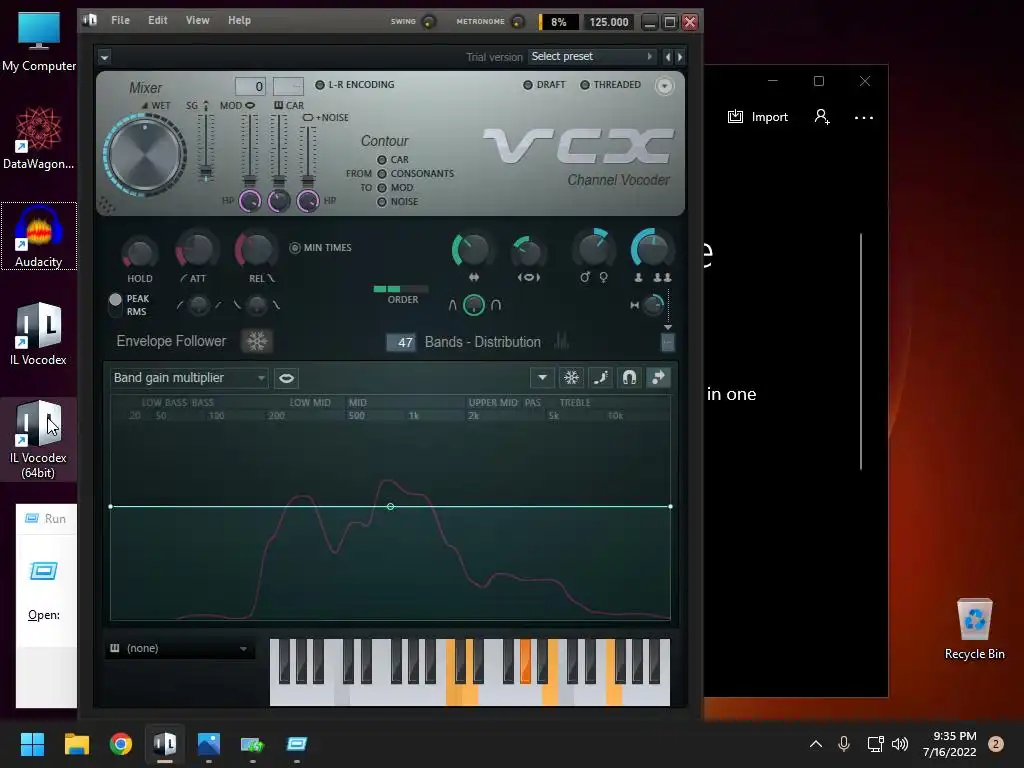Open the (none) keyboard mode dropdown

(179, 648)
